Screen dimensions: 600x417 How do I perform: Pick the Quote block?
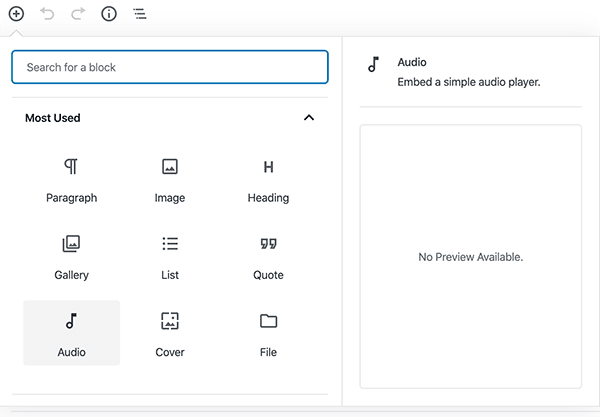click(268, 256)
